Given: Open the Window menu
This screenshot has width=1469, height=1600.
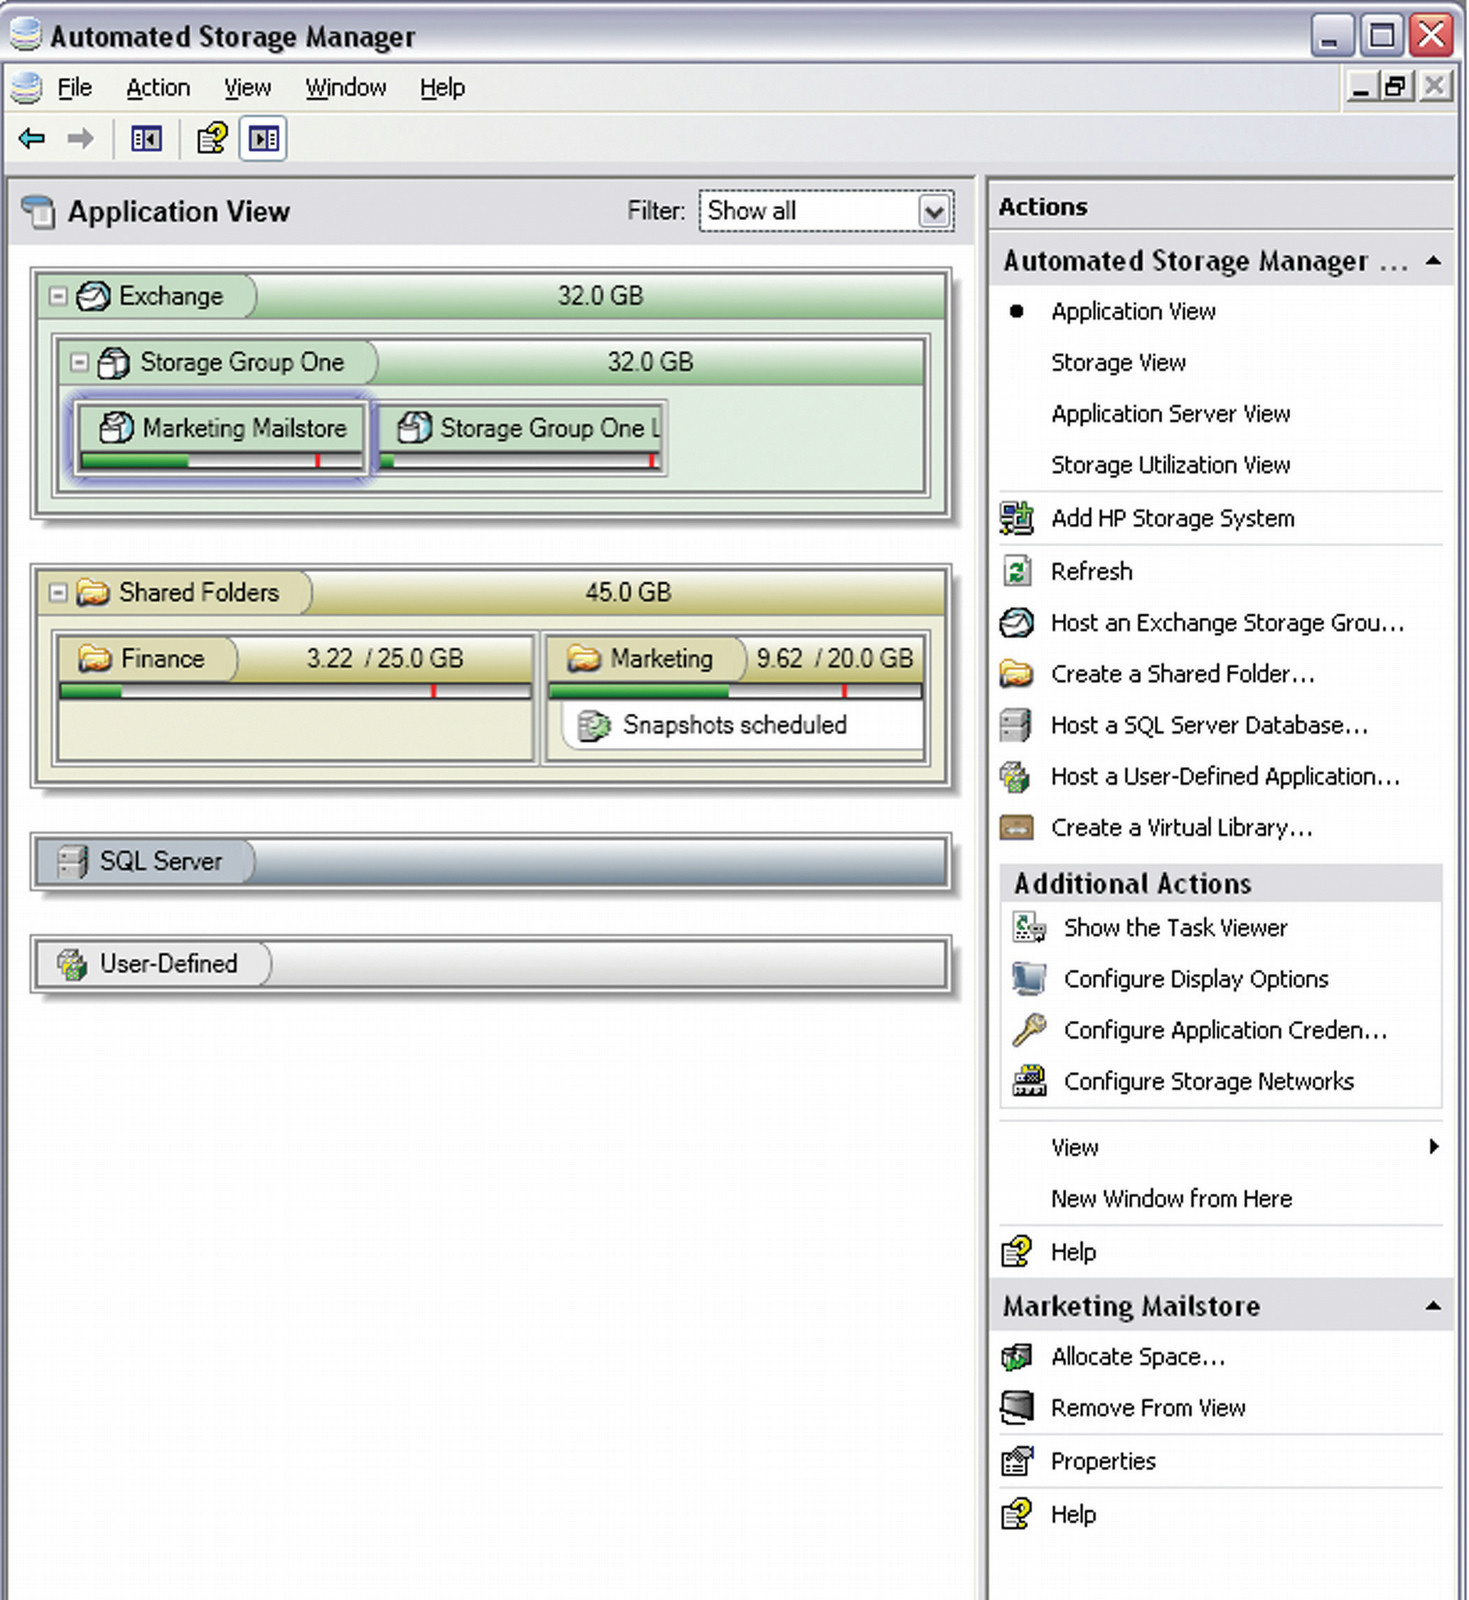Looking at the screenshot, I should pos(345,88).
